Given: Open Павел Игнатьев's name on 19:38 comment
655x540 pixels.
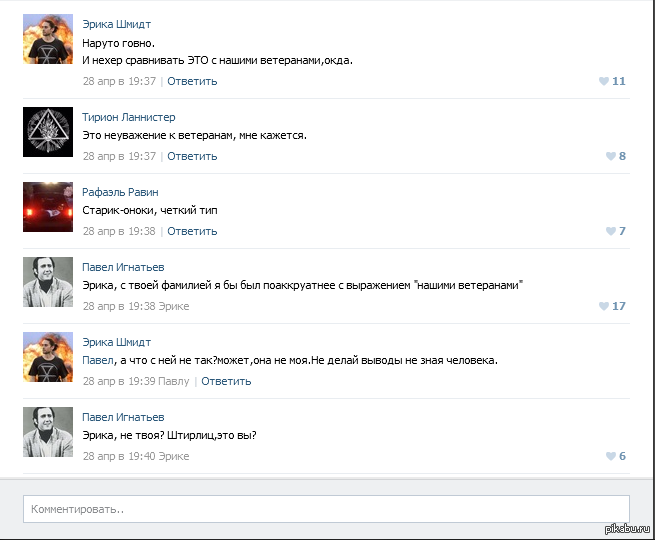Looking at the screenshot, I should (123, 267).
